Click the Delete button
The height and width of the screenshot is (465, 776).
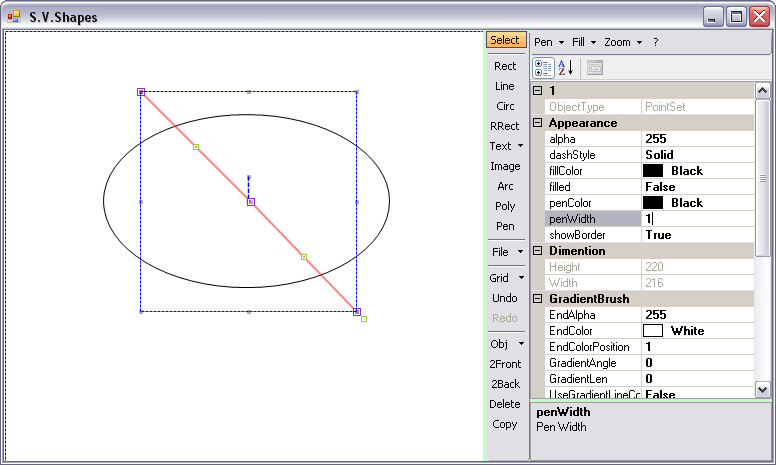coord(505,404)
